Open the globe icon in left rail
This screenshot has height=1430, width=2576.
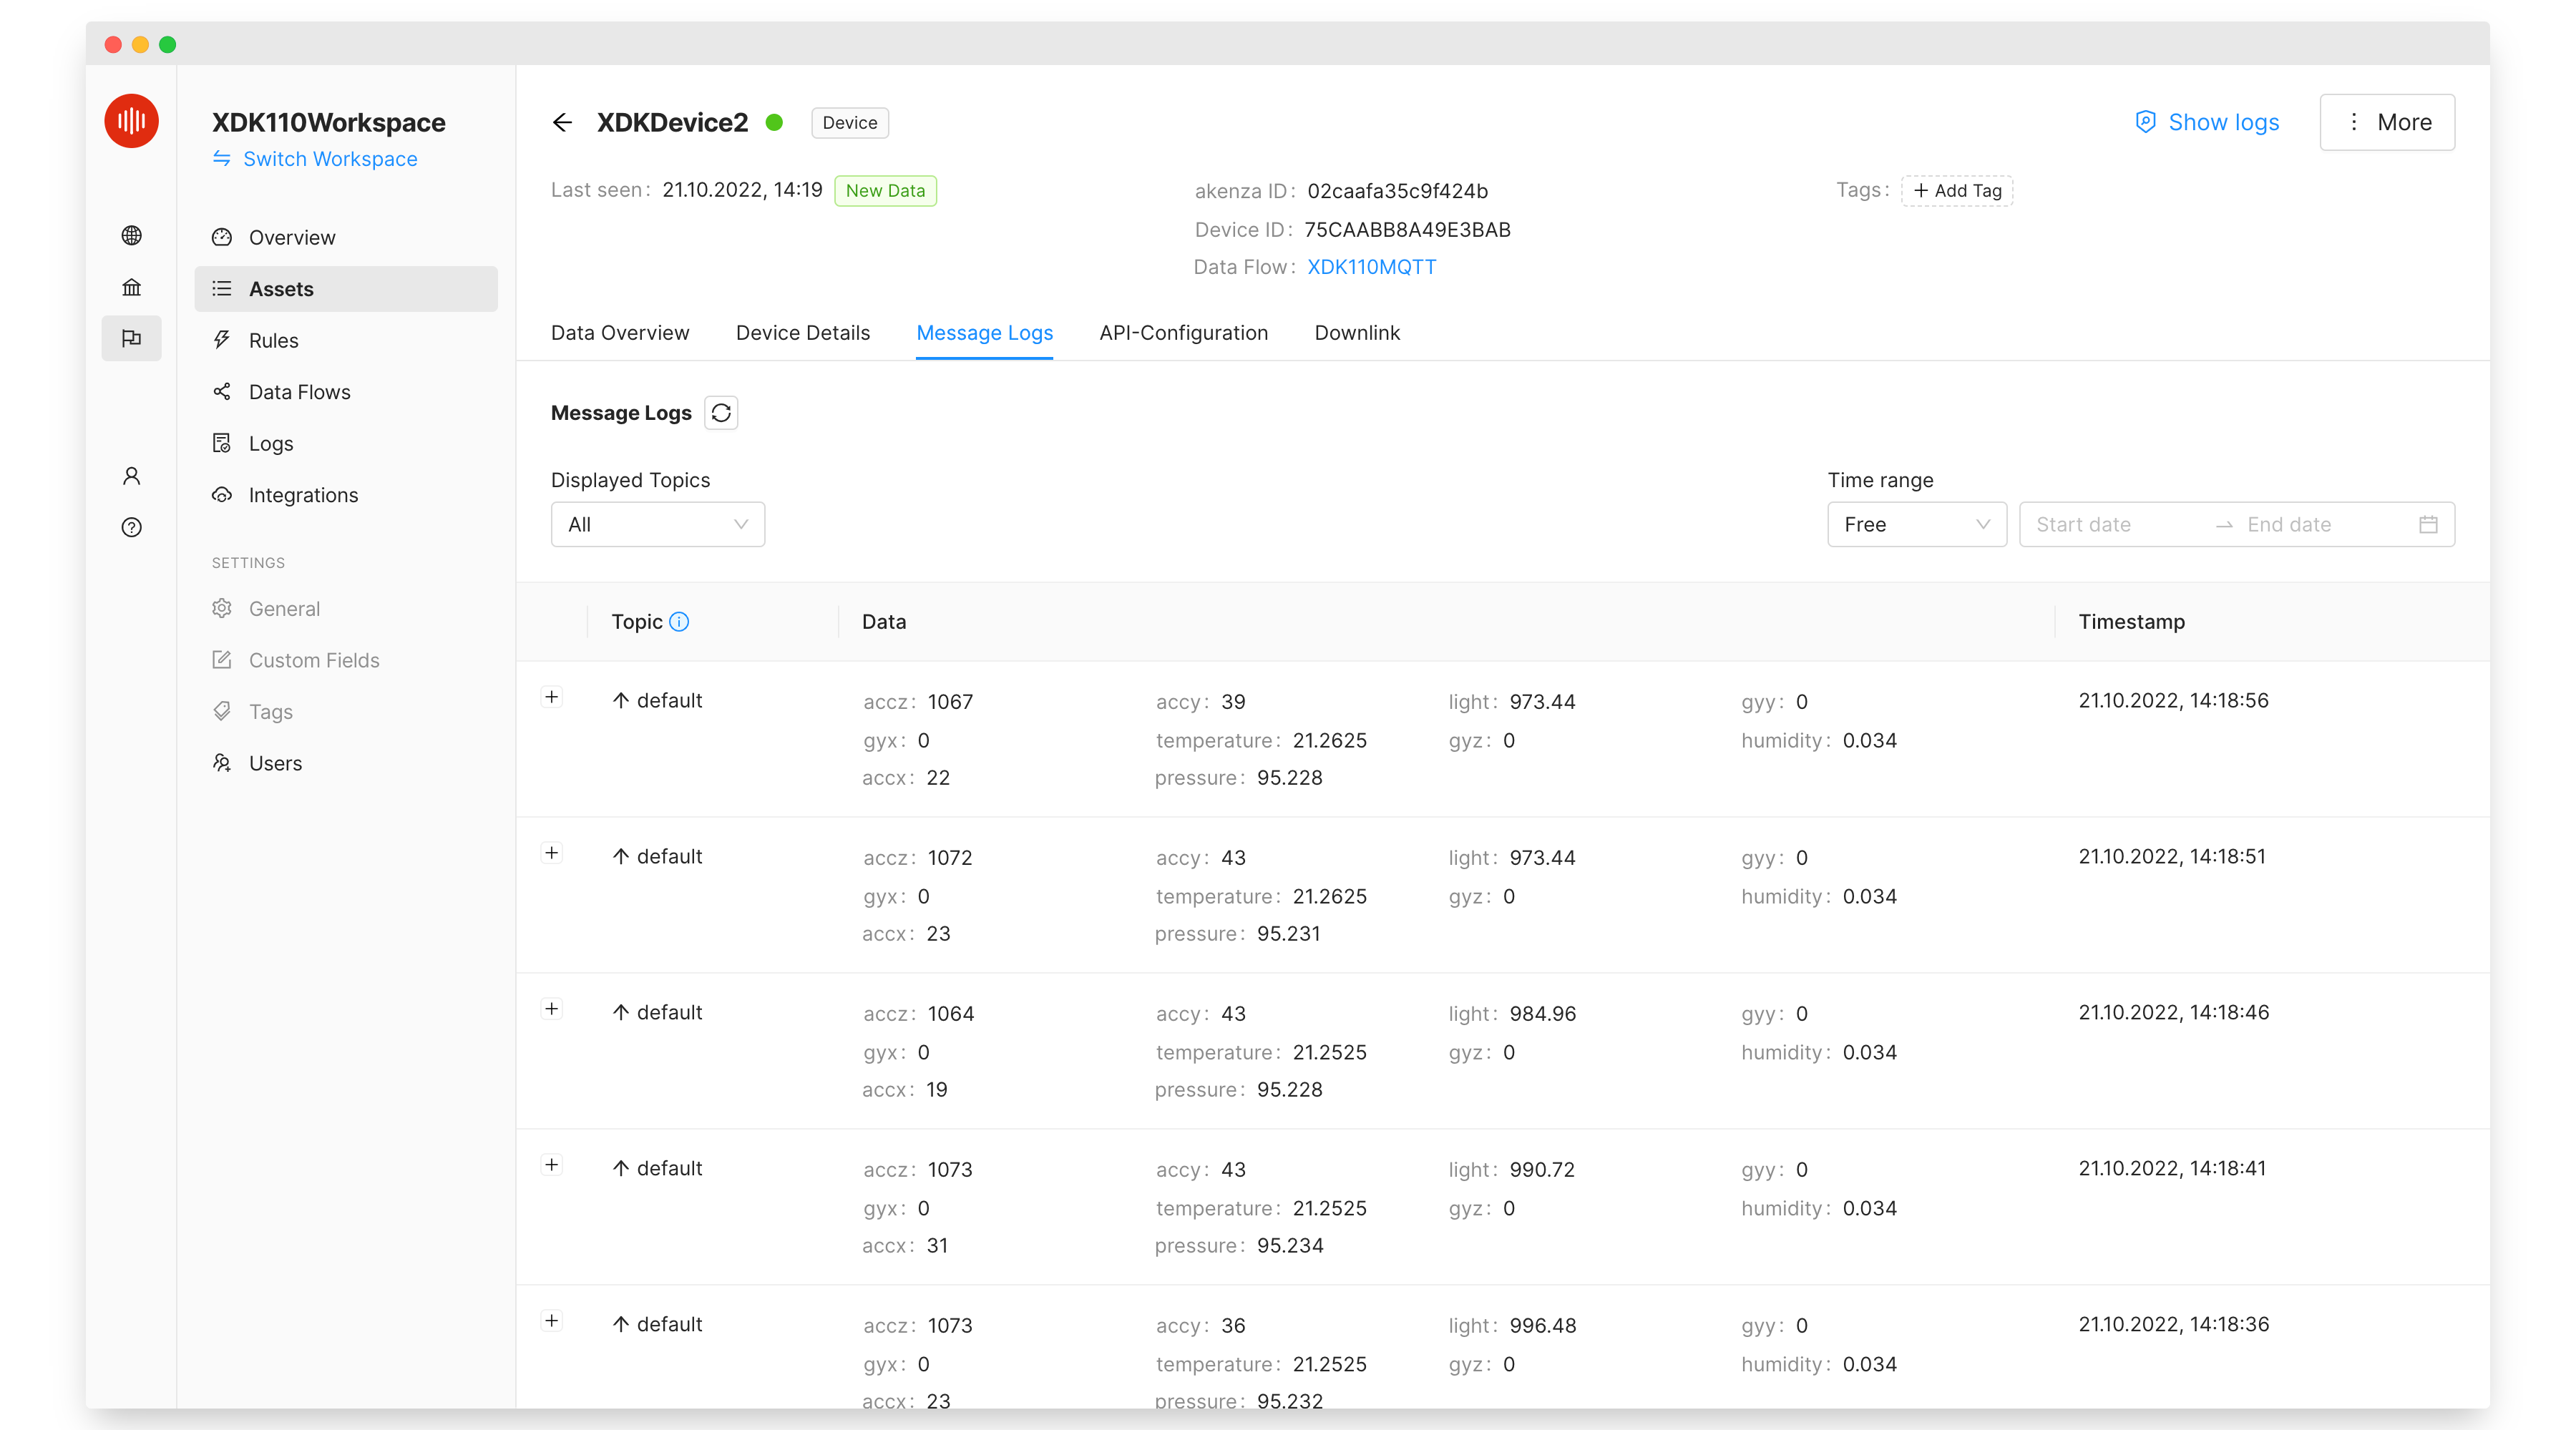pos(131,236)
